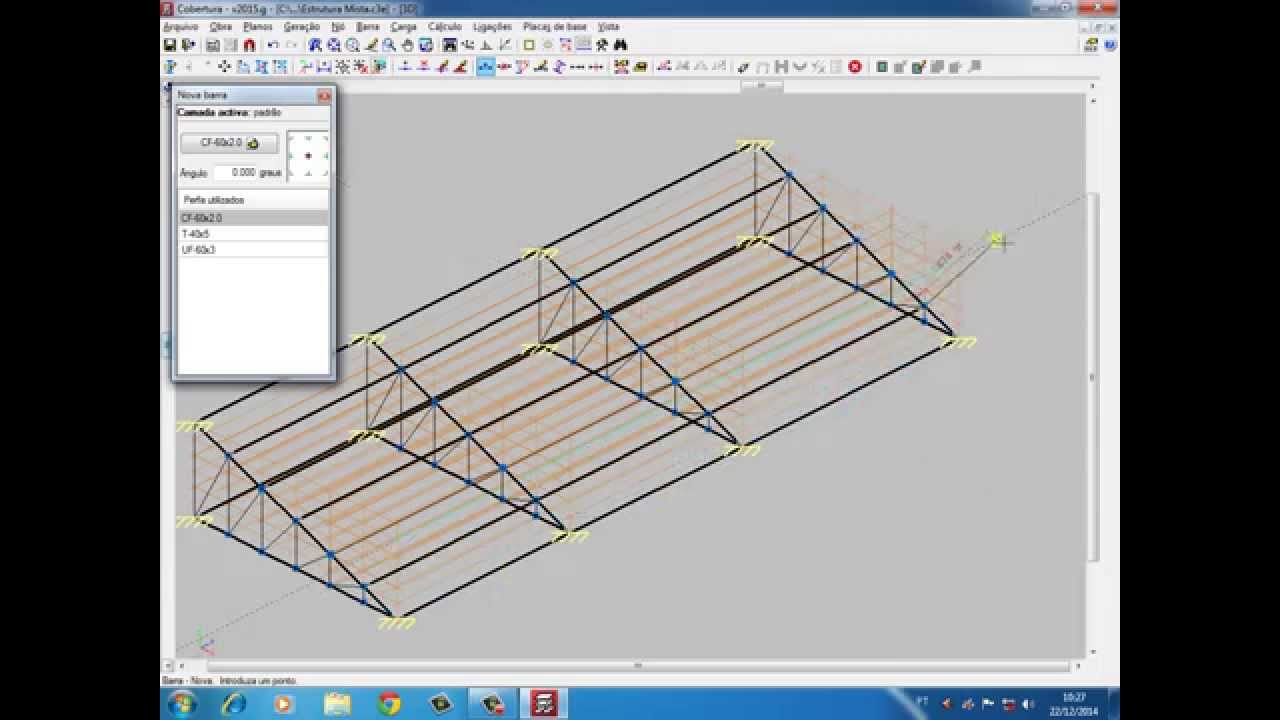Click the Save floppy disk icon
The width and height of the screenshot is (1280, 720).
(170, 45)
